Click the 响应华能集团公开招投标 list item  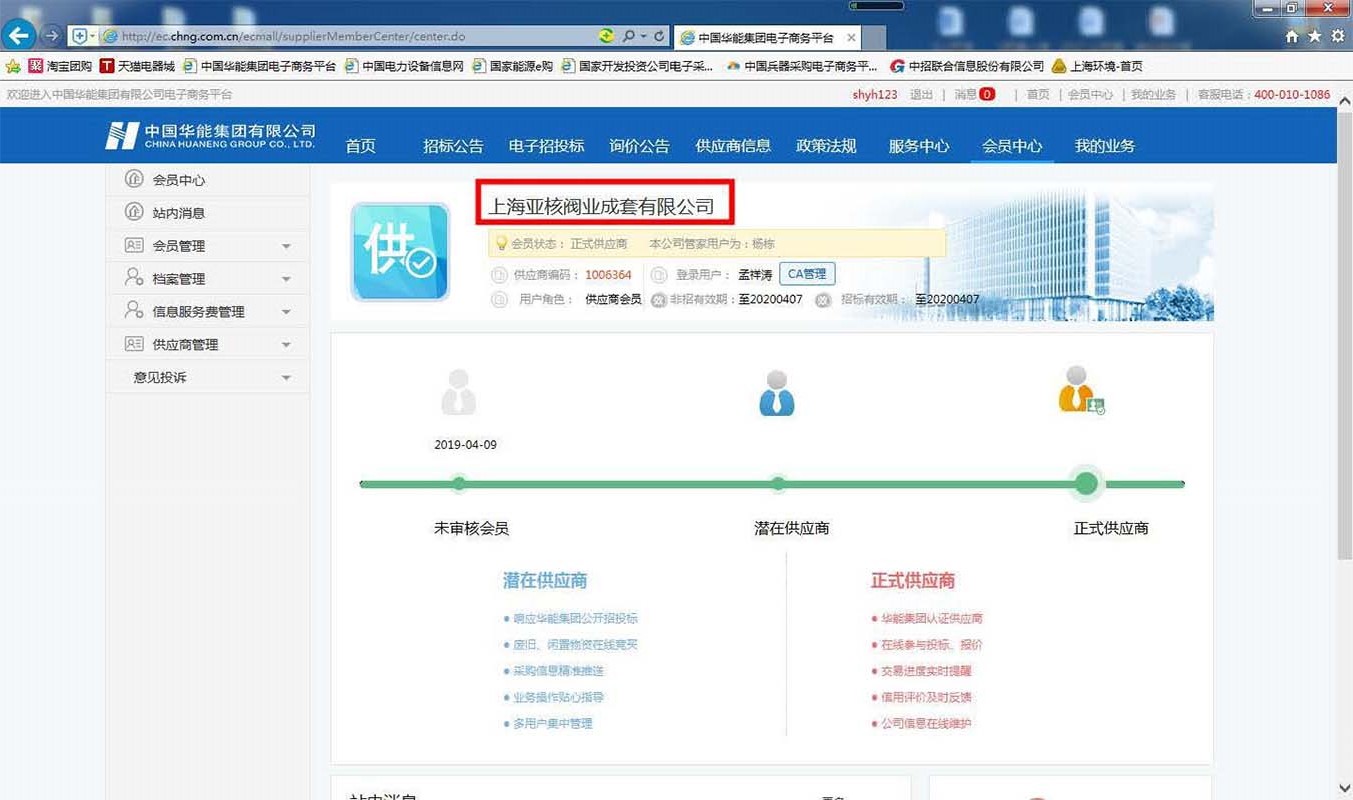pos(575,618)
